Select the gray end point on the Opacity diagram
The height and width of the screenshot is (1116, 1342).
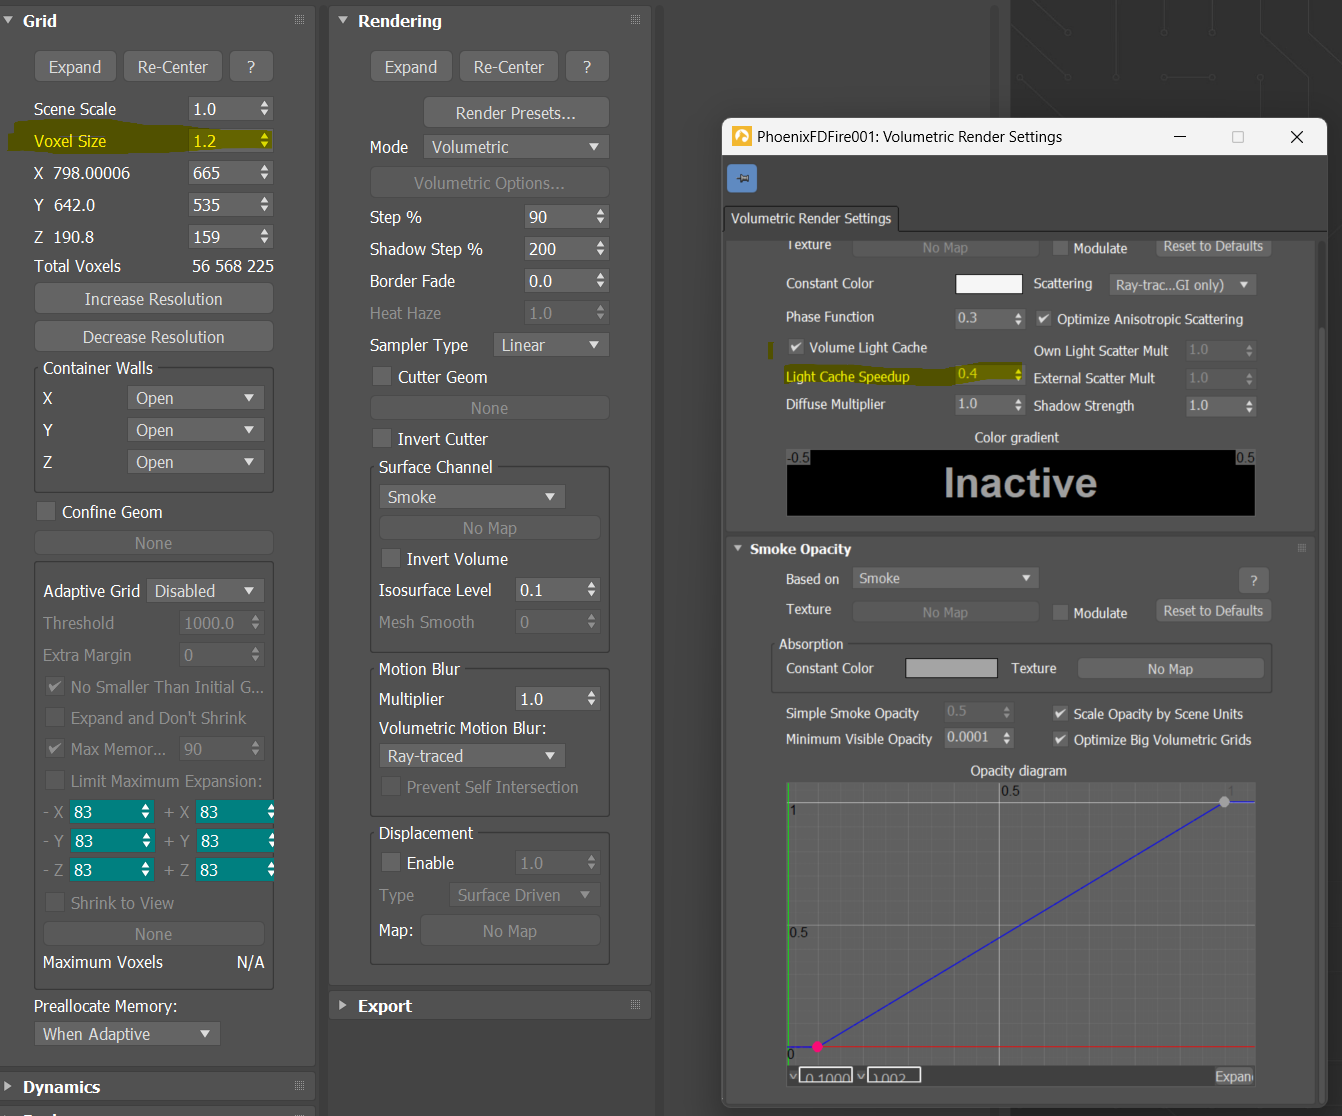[1225, 802]
